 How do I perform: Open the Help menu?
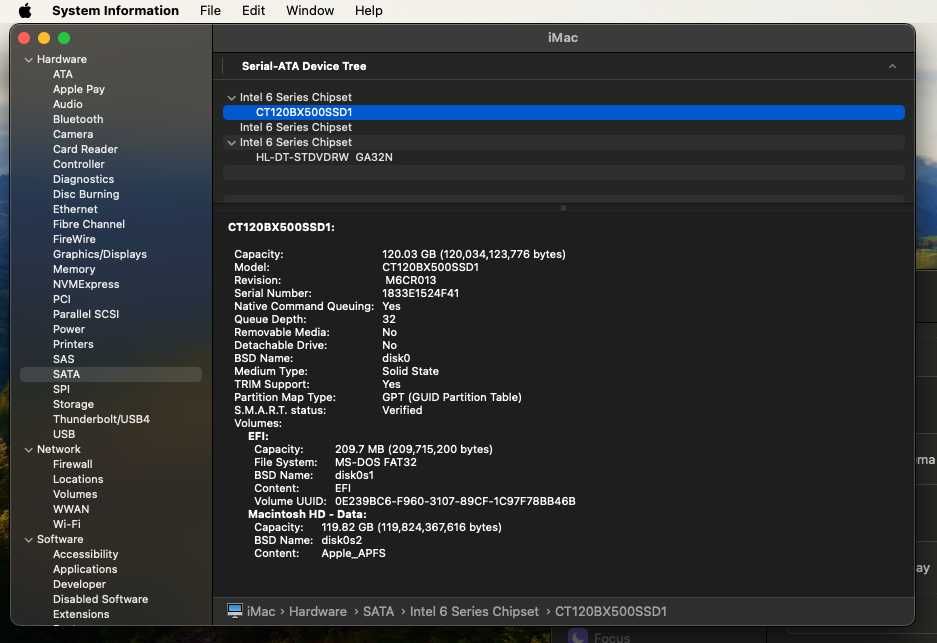pyautogui.click(x=369, y=11)
